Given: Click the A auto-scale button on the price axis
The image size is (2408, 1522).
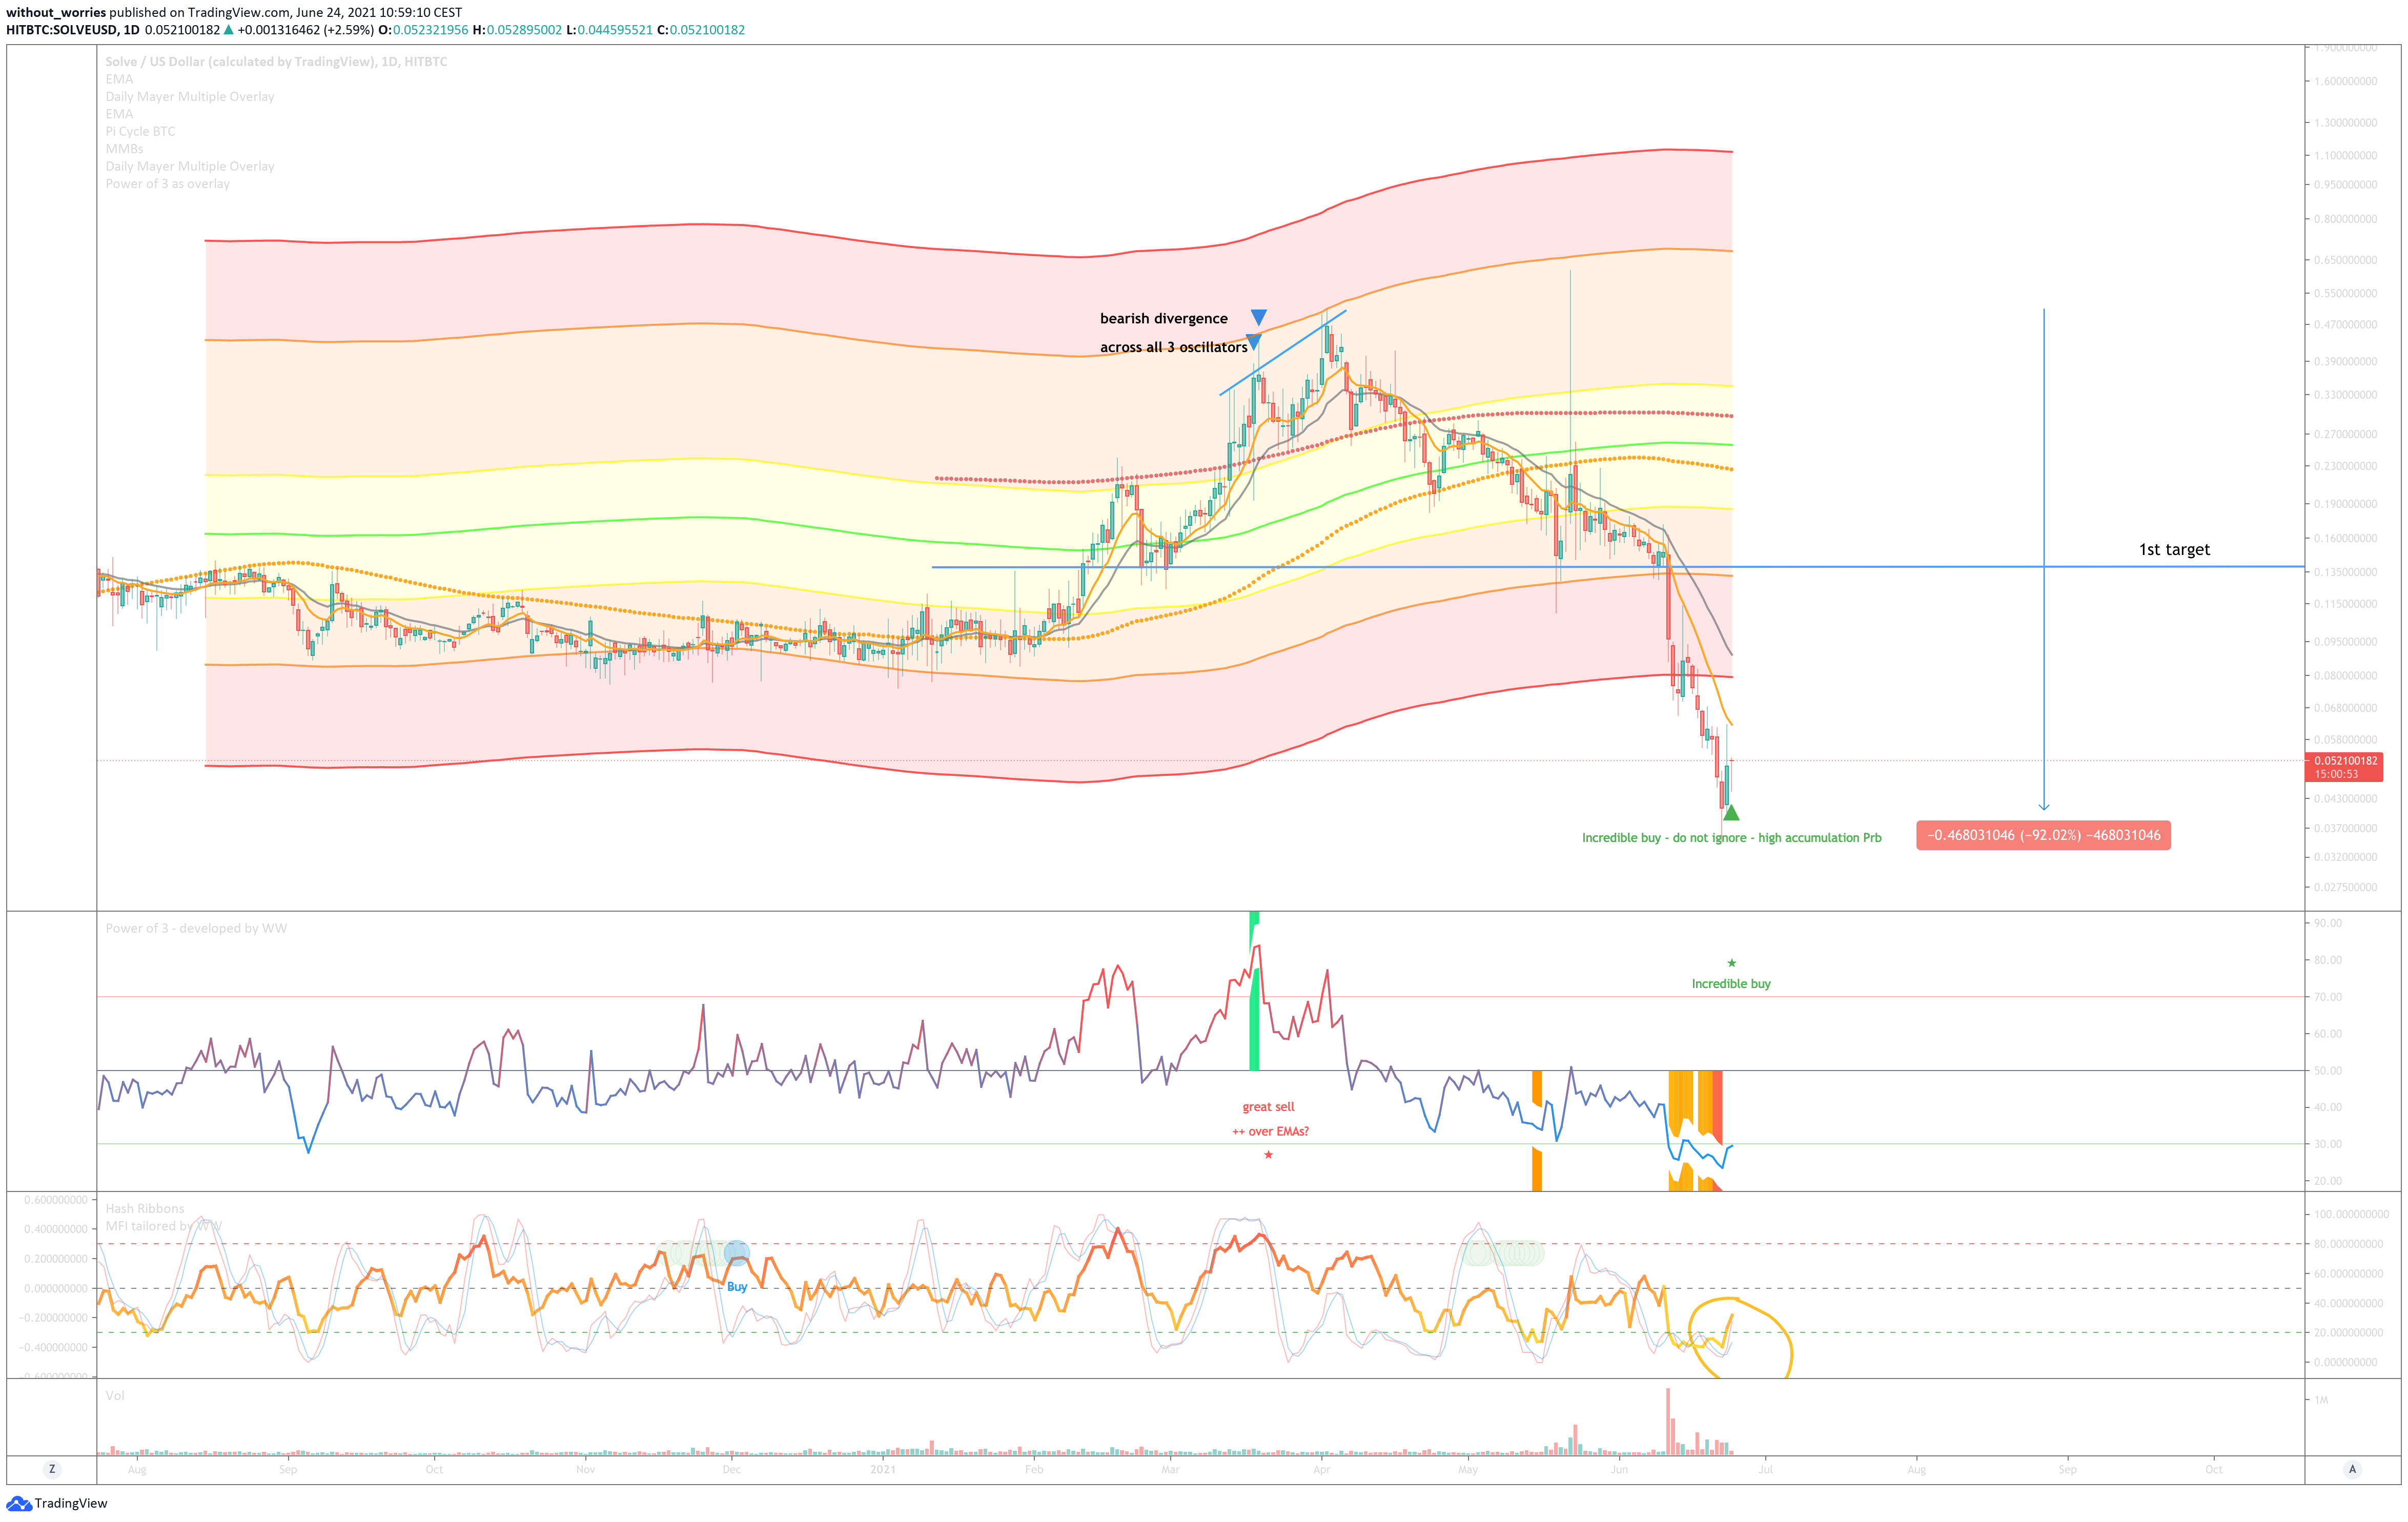Looking at the screenshot, I should click(x=2352, y=1469).
